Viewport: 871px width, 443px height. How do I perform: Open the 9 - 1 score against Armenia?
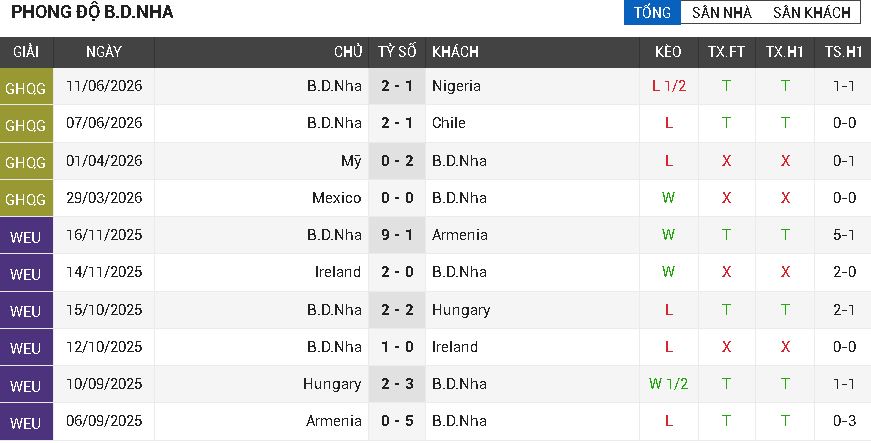[x=397, y=235]
